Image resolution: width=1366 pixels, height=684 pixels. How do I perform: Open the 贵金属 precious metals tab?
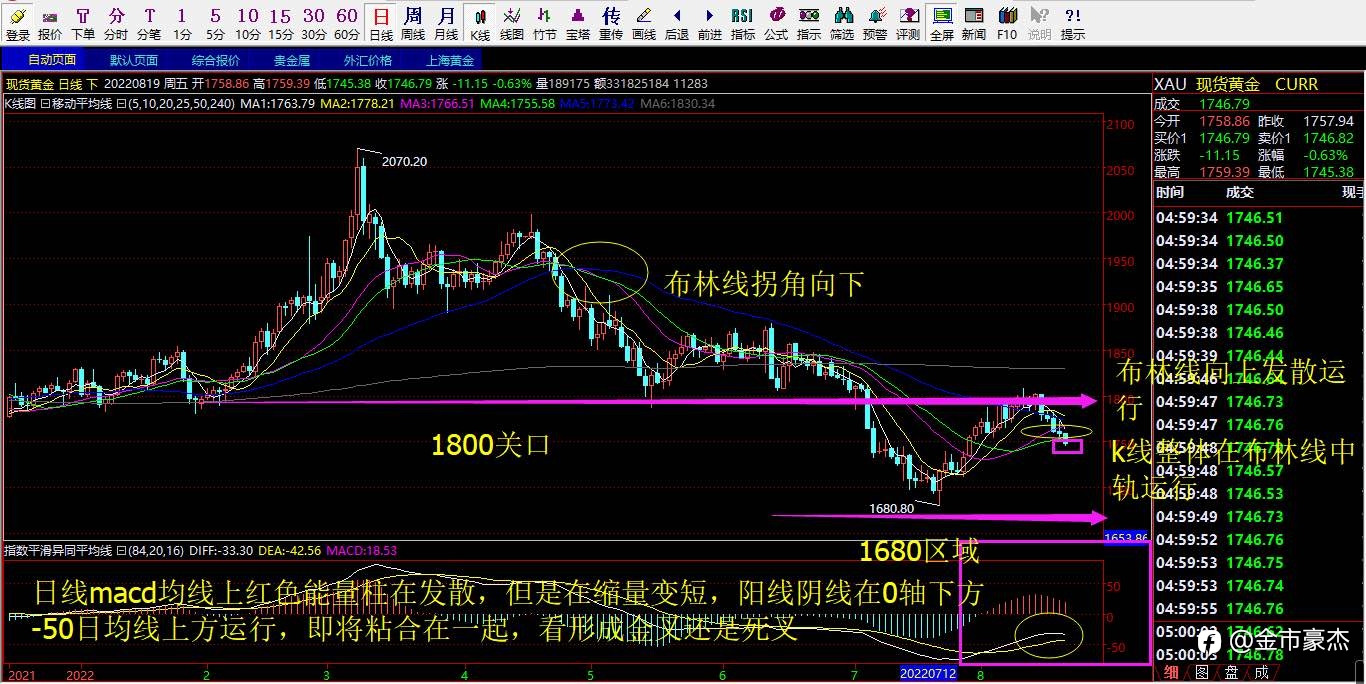291,60
